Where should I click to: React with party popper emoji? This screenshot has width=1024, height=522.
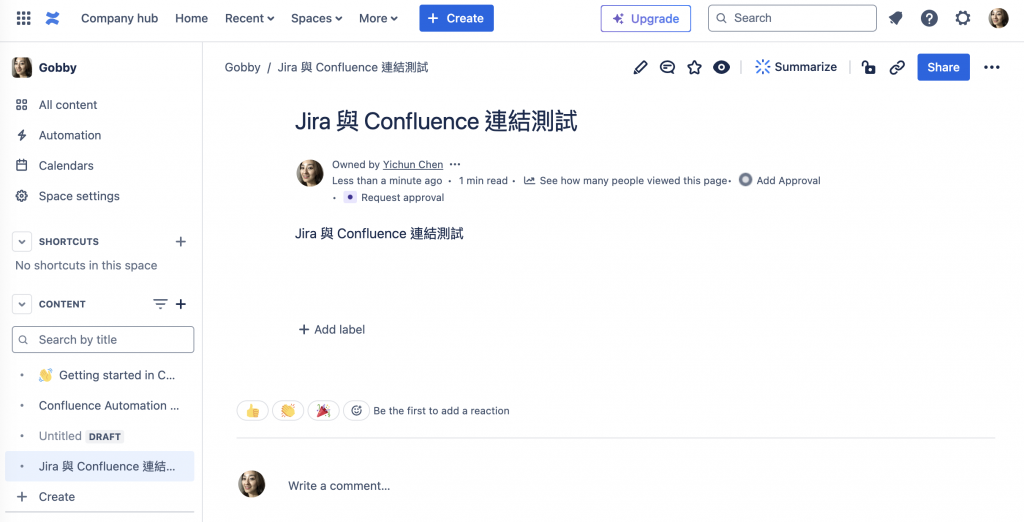point(323,411)
